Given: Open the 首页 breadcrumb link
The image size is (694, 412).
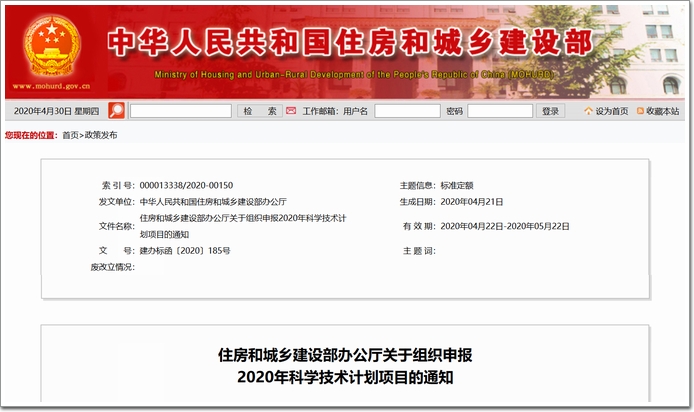Looking at the screenshot, I should point(70,135).
